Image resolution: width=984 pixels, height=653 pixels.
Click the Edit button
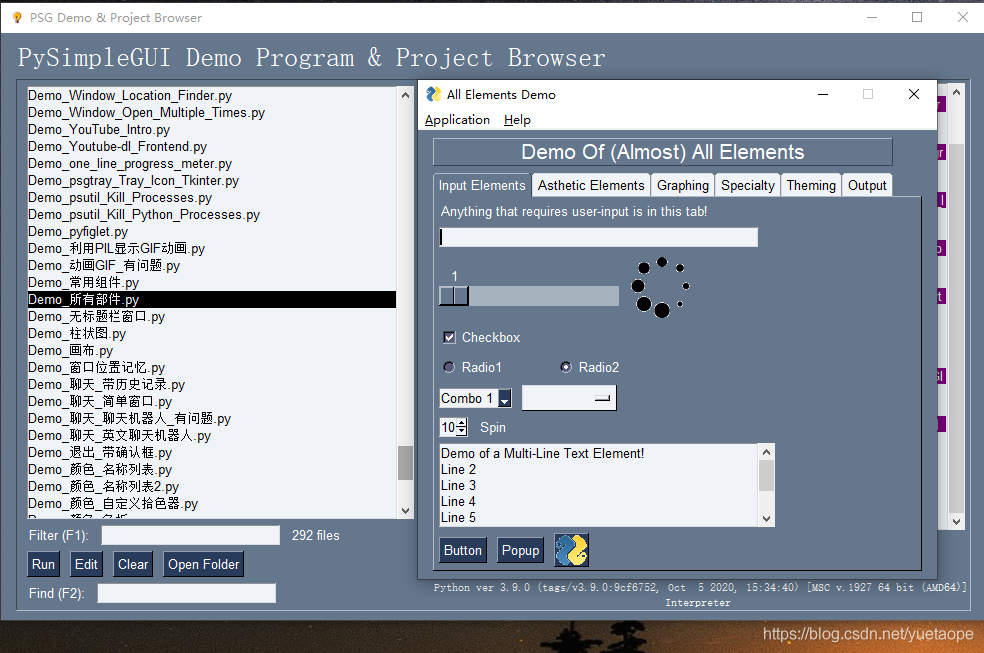(x=86, y=565)
